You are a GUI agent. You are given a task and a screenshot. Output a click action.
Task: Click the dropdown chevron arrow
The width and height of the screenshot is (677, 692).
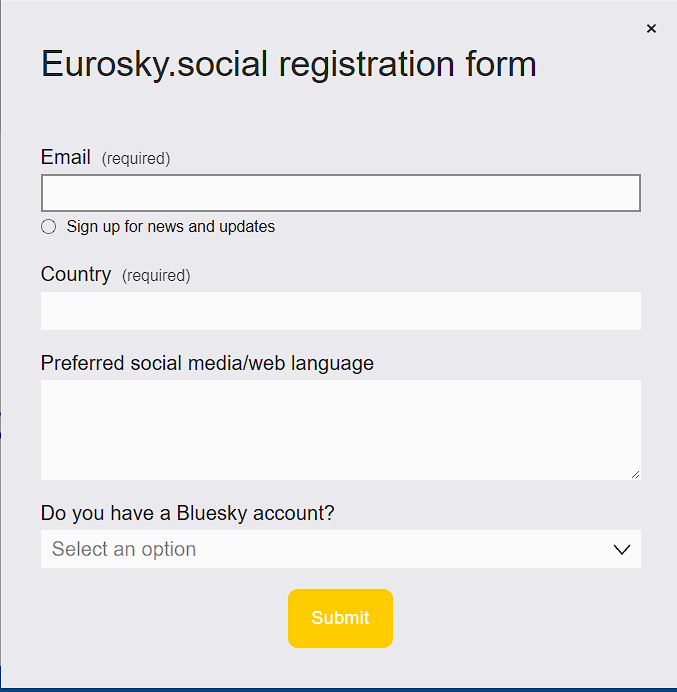pos(621,549)
